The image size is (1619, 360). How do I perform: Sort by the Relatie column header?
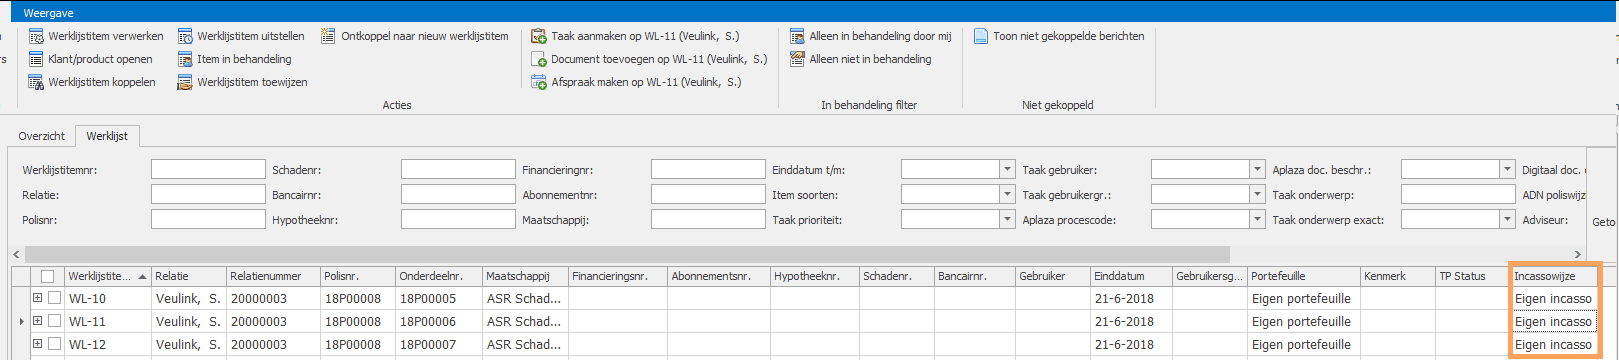[188, 276]
